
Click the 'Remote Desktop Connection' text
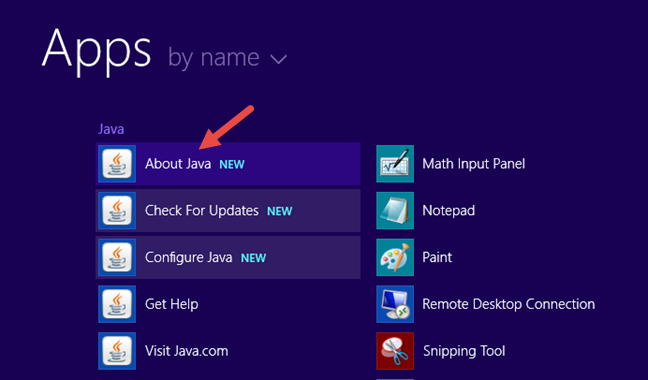pos(509,304)
